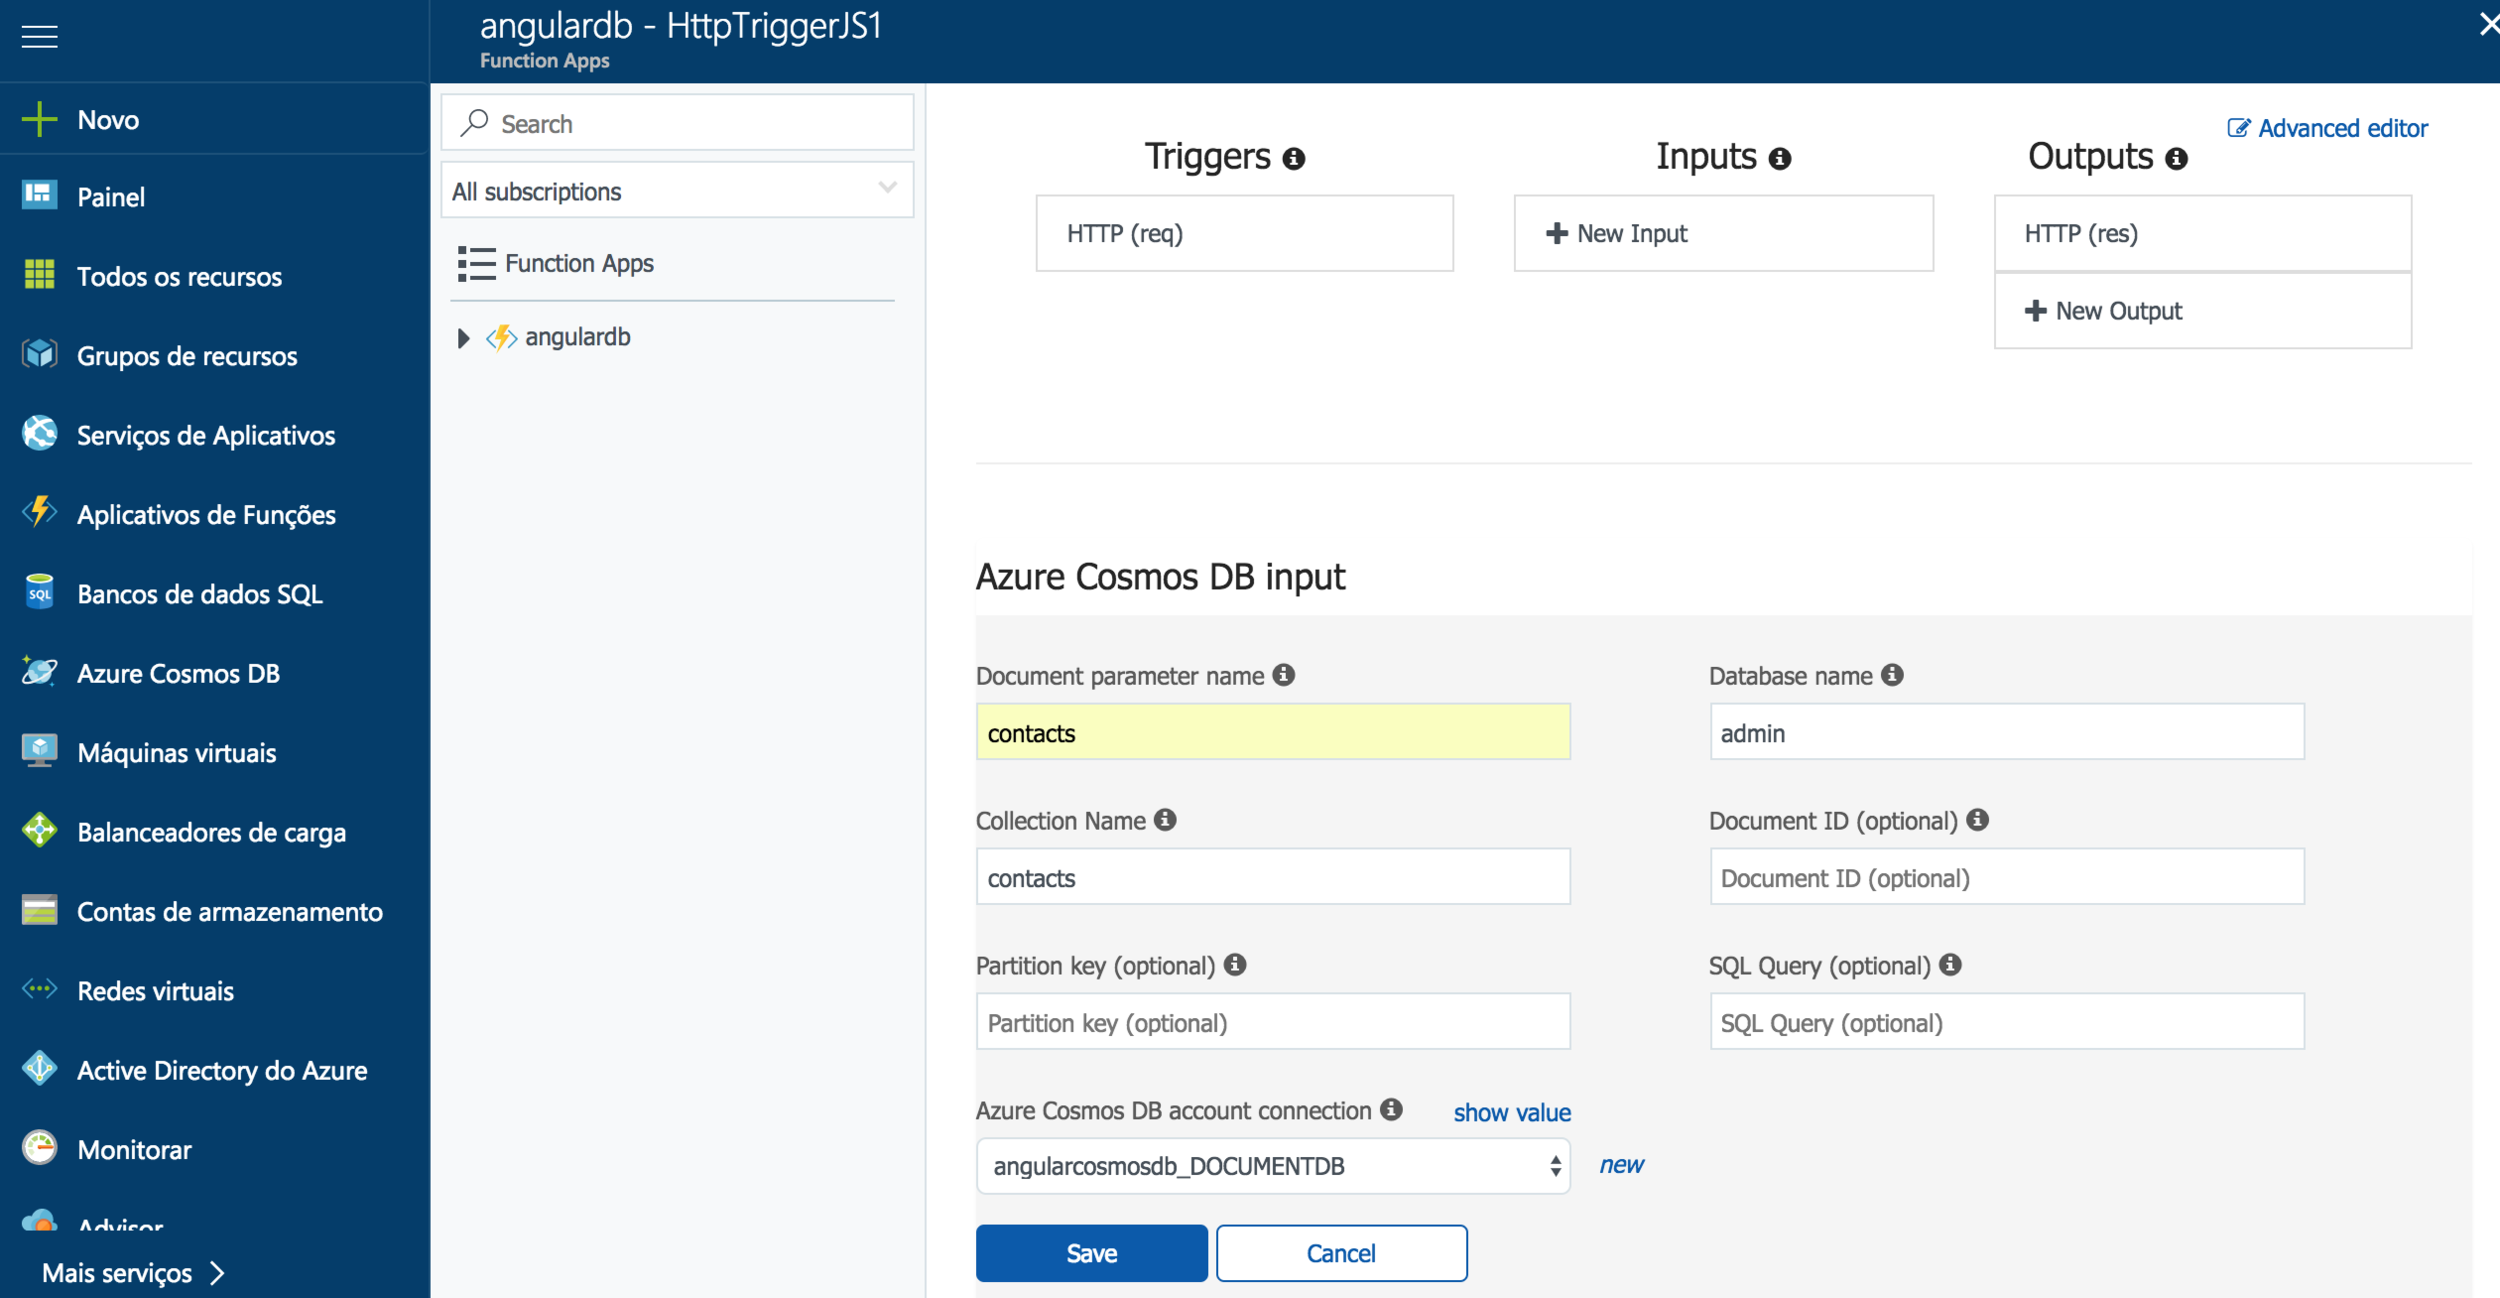Click info icon beside Triggers heading
This screenshot has height=1298, width=2500.
(1294, 158)
